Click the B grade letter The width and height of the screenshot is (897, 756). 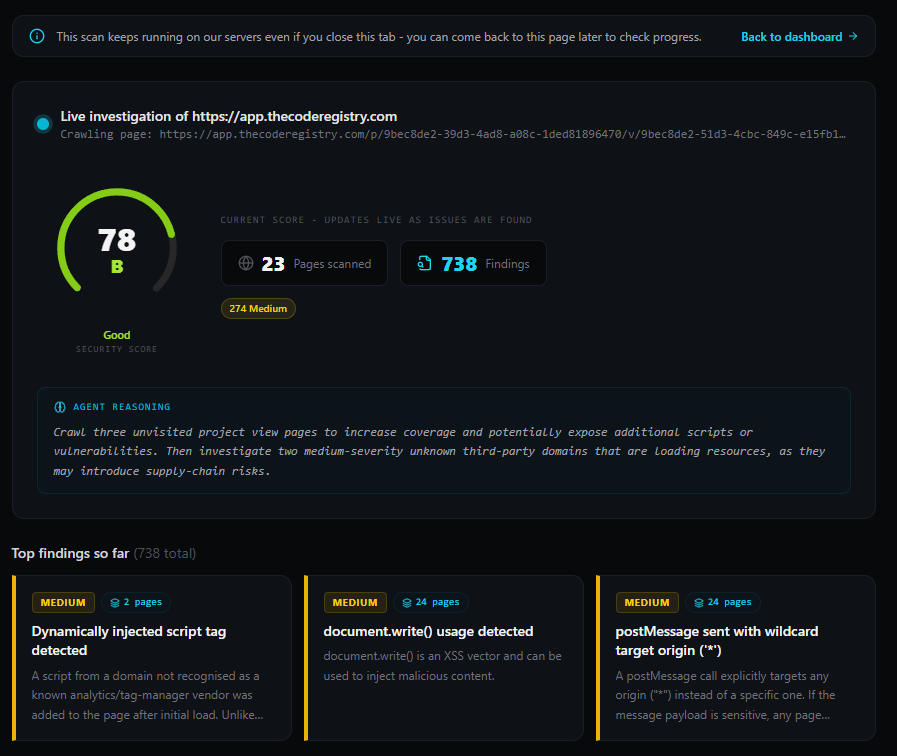(117, 266)
